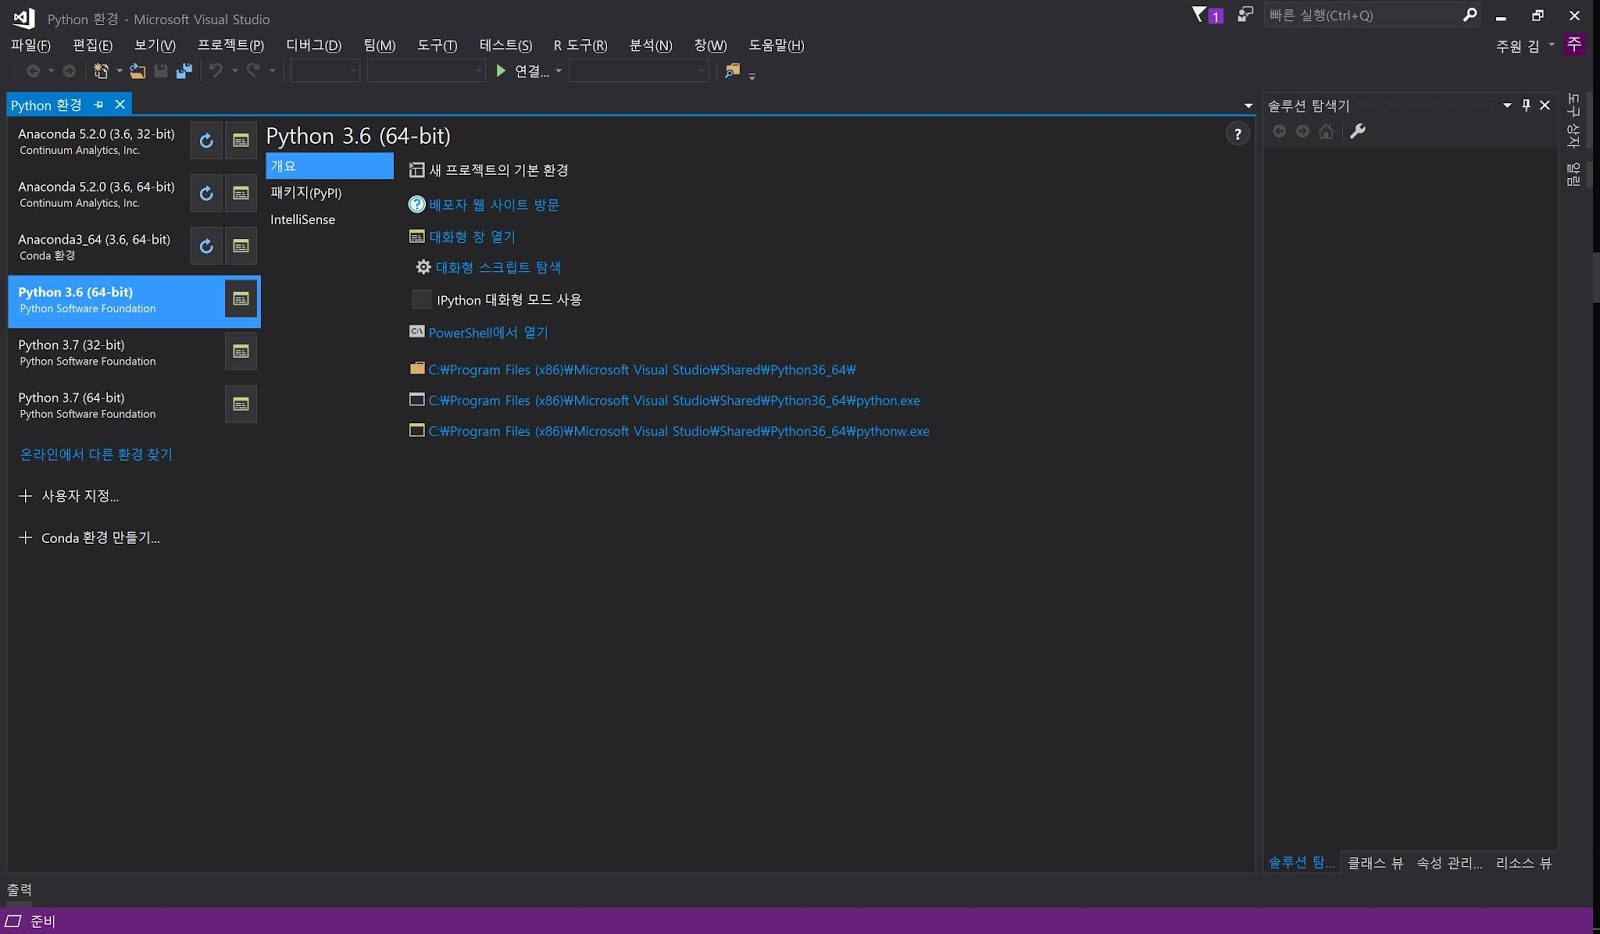Enable IPython 대화형 모드 사용 checkbox

tap(422, 300)
